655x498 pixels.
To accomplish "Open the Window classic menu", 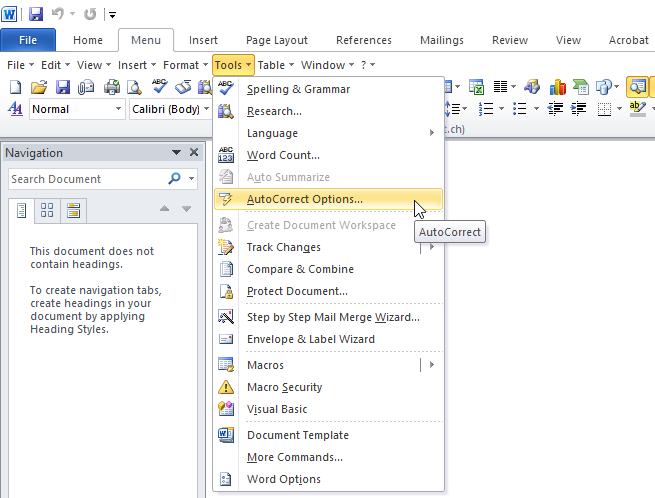I will 328,65.
